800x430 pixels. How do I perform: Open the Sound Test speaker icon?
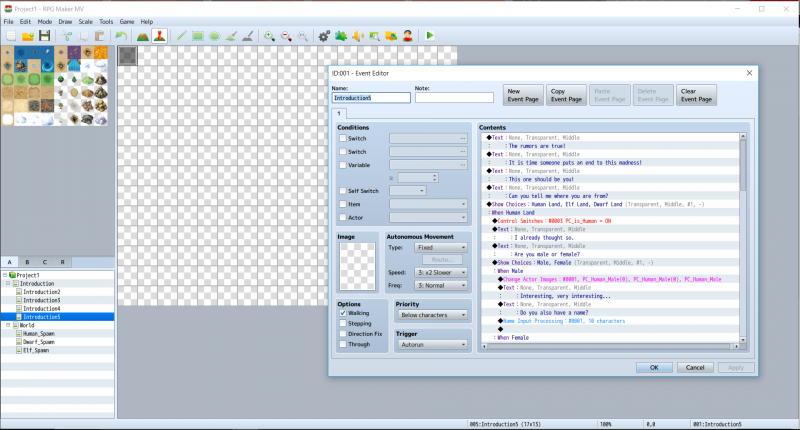click(358, 36)
